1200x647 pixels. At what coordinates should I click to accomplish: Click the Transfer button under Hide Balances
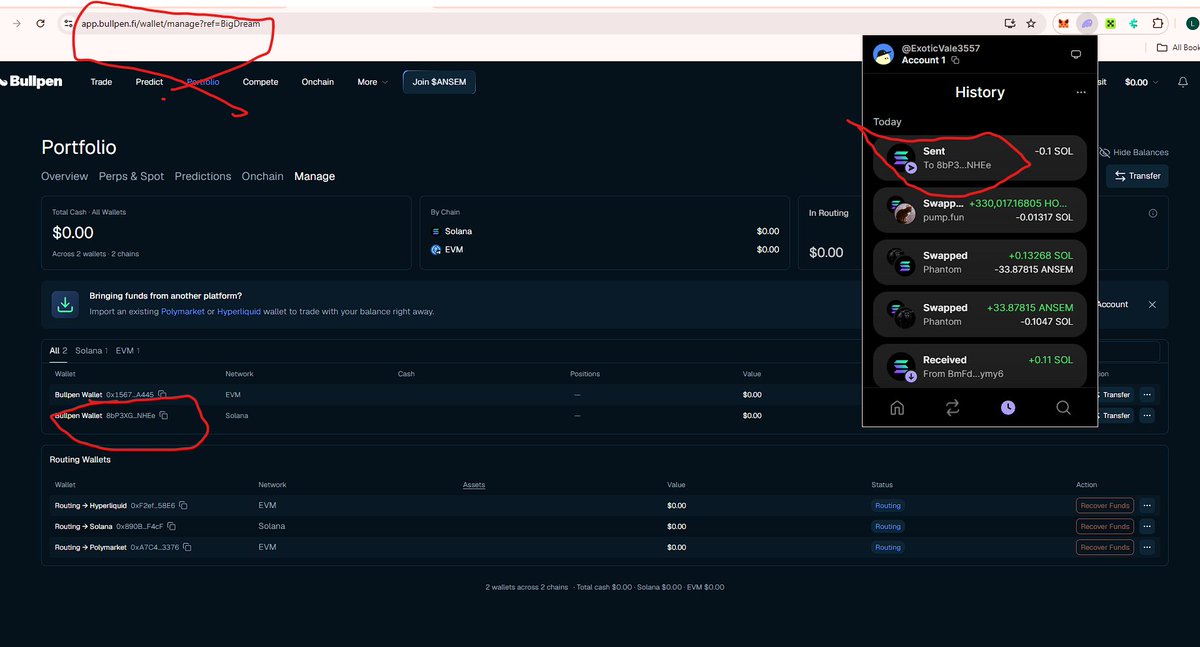[x=1137, y=176]
